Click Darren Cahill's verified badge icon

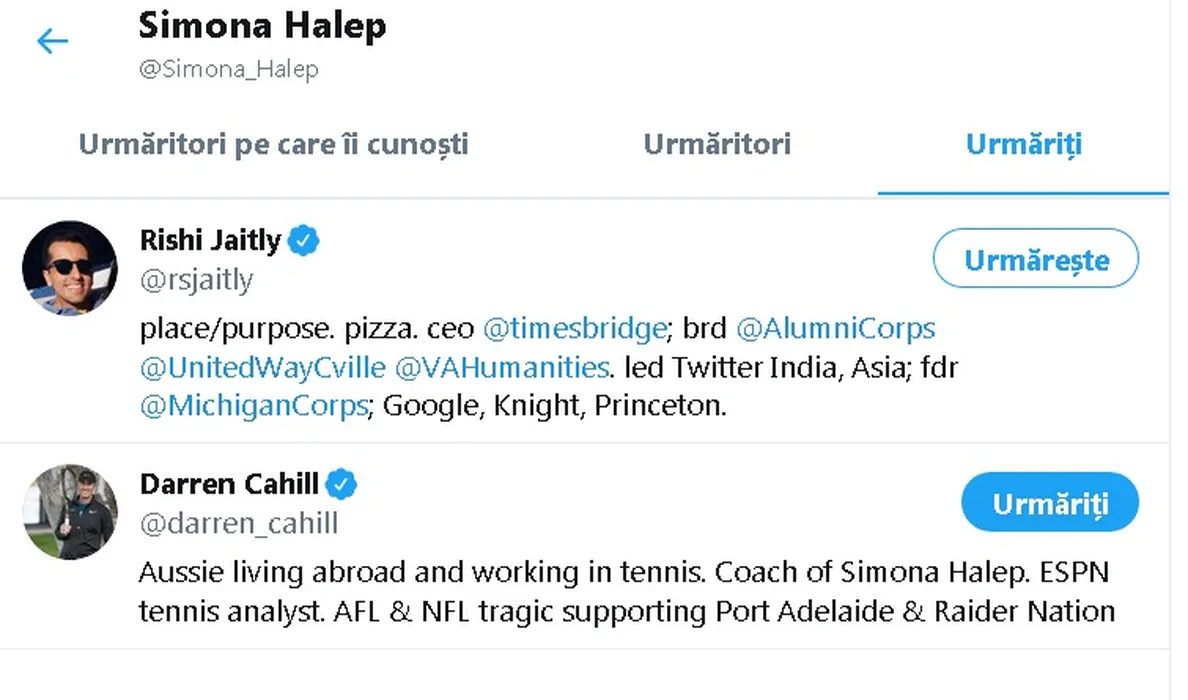click(x=343, y=485)
